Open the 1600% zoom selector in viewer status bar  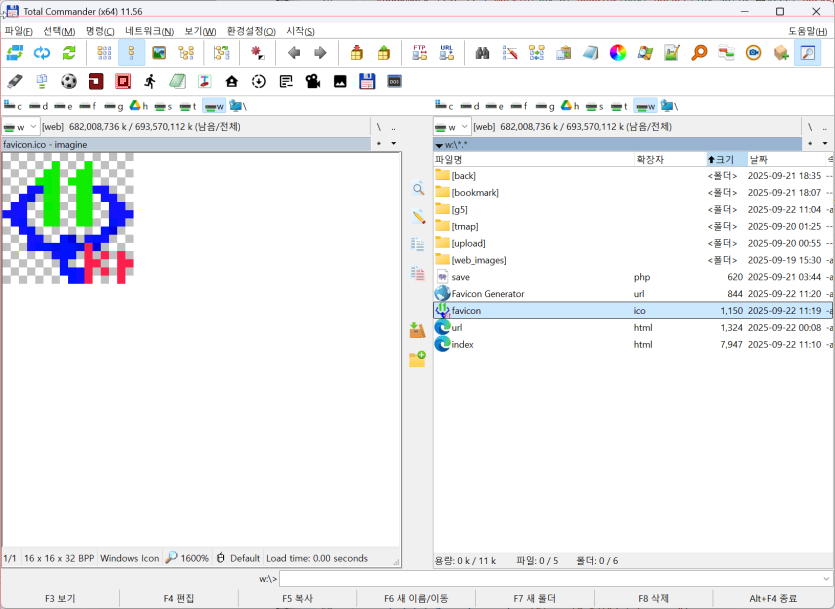click(x=187, y=558)
